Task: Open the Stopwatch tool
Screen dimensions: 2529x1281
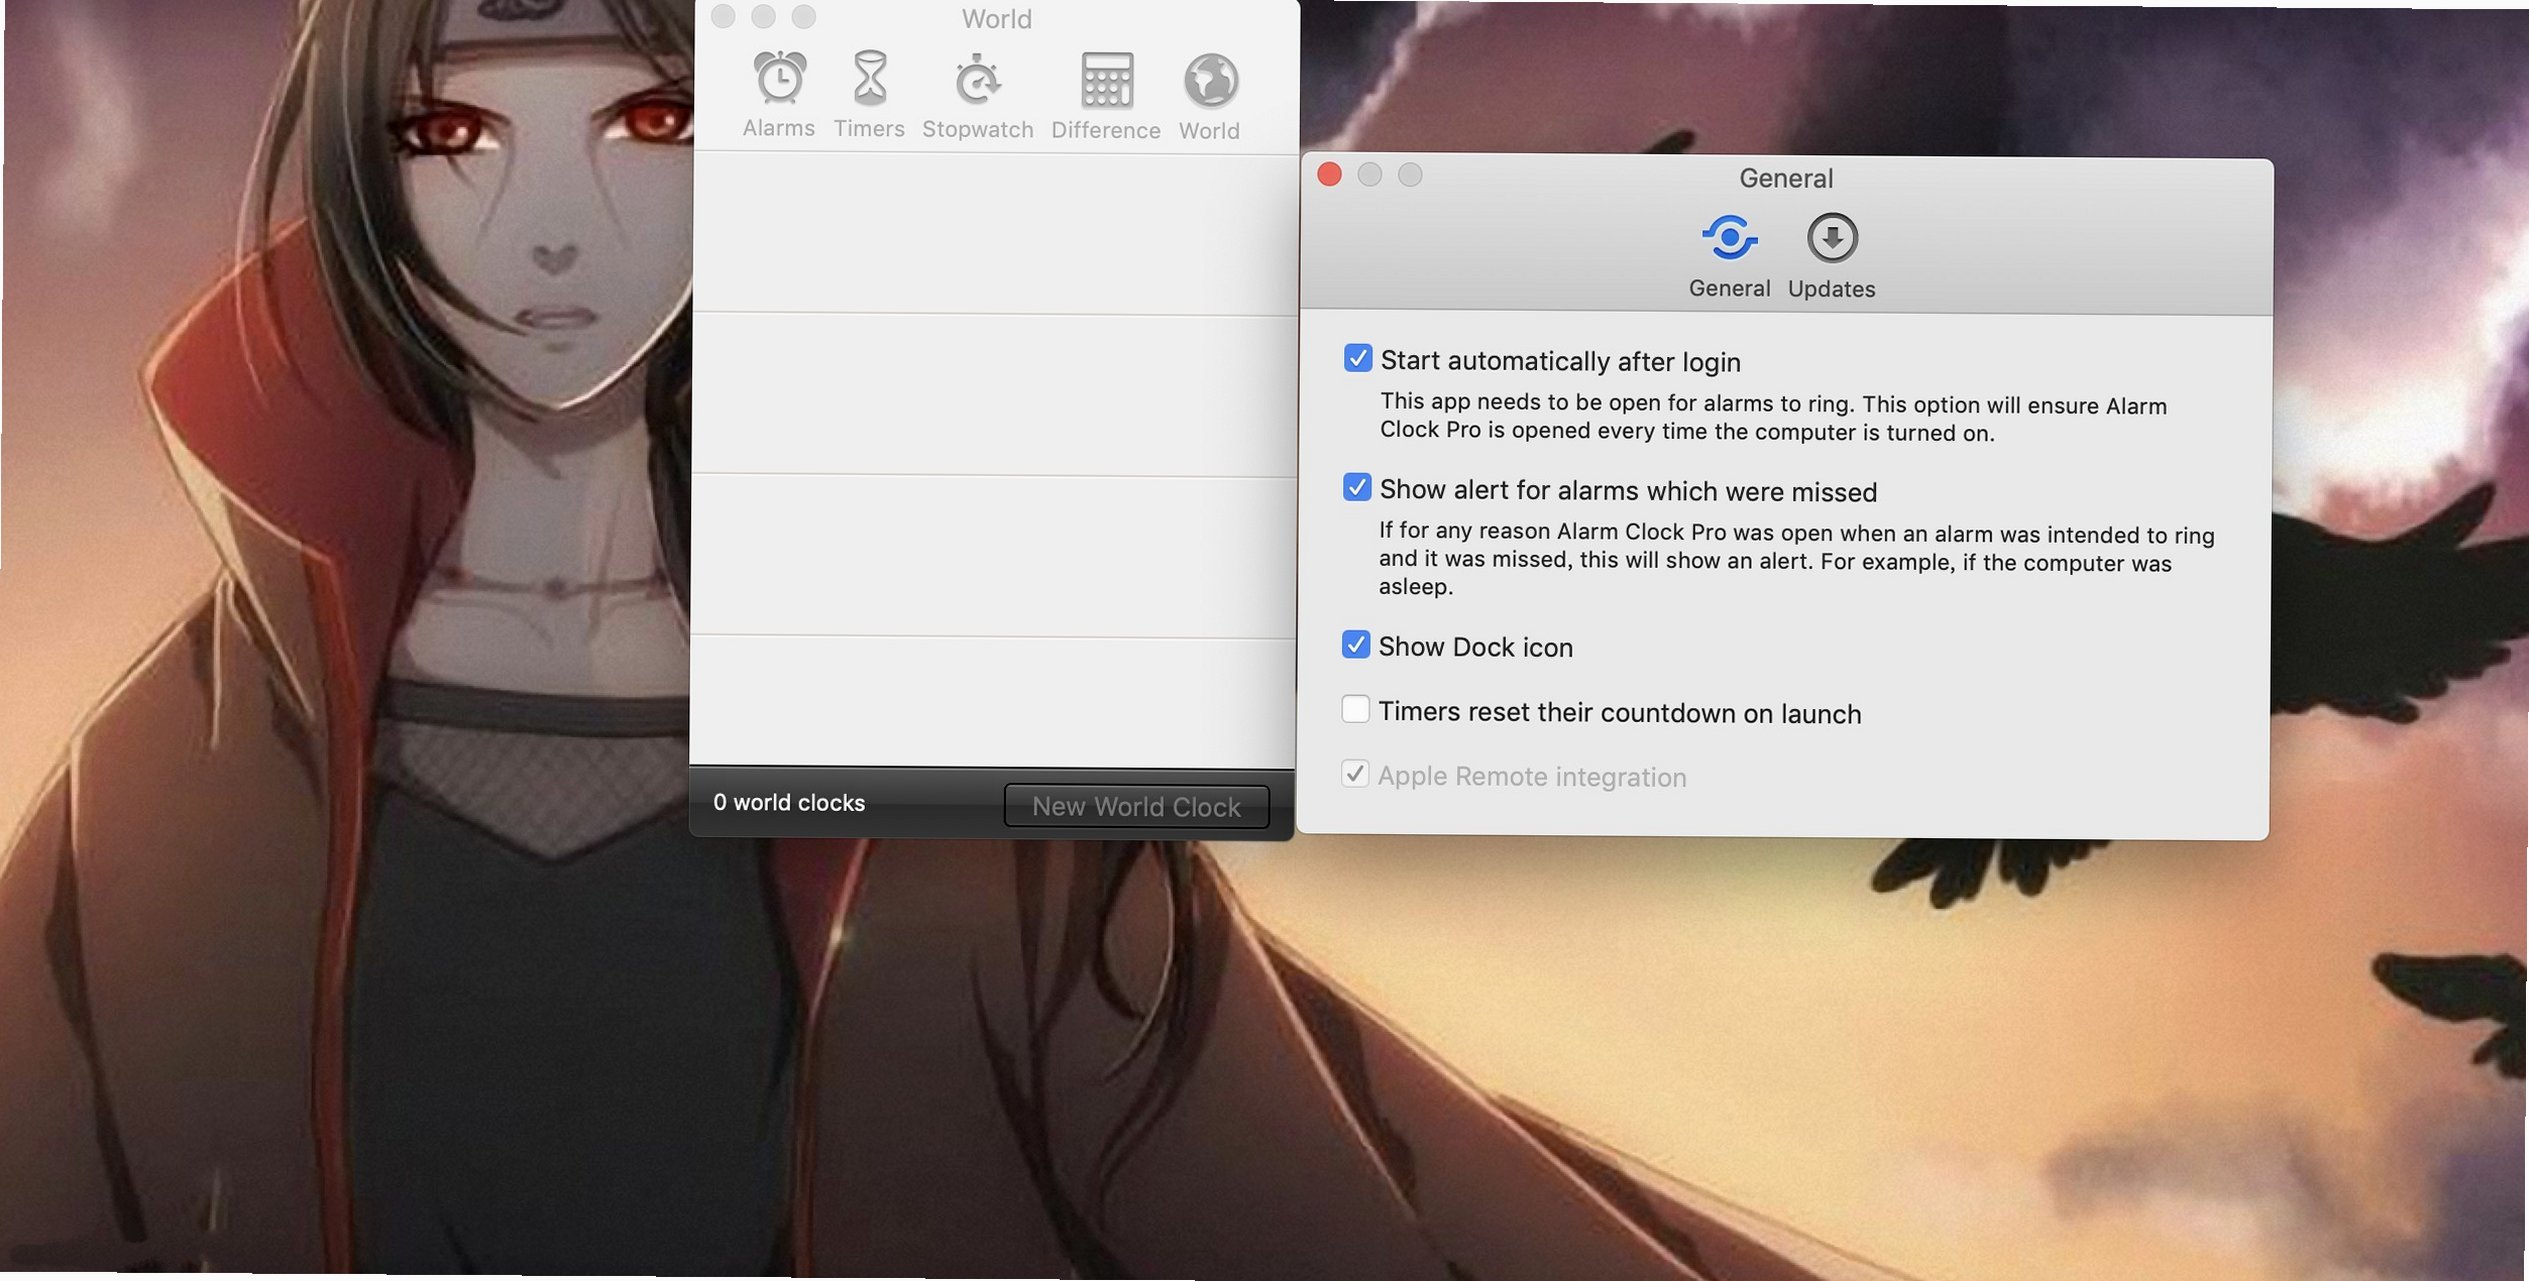Action: pyautogui.click(x=977, y=97)
